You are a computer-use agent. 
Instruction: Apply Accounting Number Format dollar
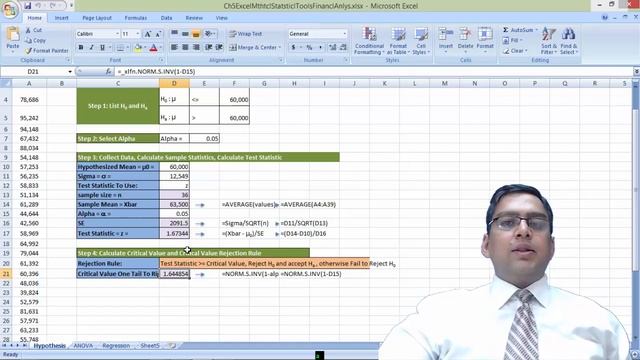click(x=293, y=48)
